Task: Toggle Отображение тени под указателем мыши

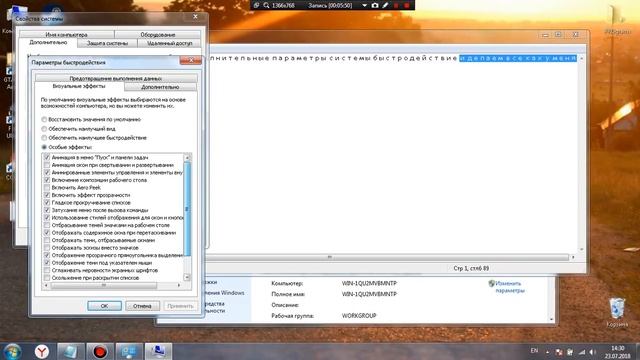Action: (x=47, y=263)
